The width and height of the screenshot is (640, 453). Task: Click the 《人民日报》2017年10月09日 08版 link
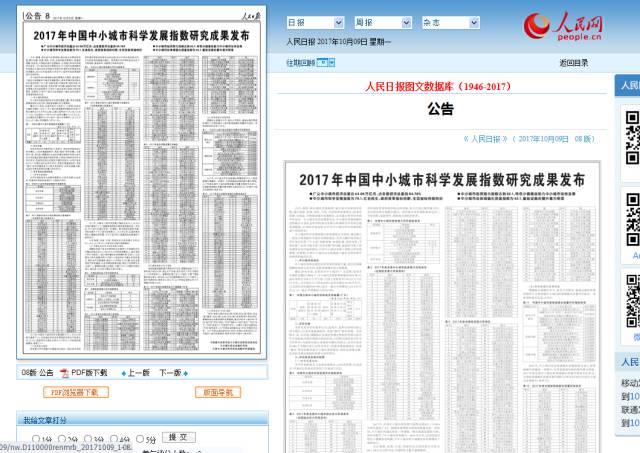tap(529, 139)
